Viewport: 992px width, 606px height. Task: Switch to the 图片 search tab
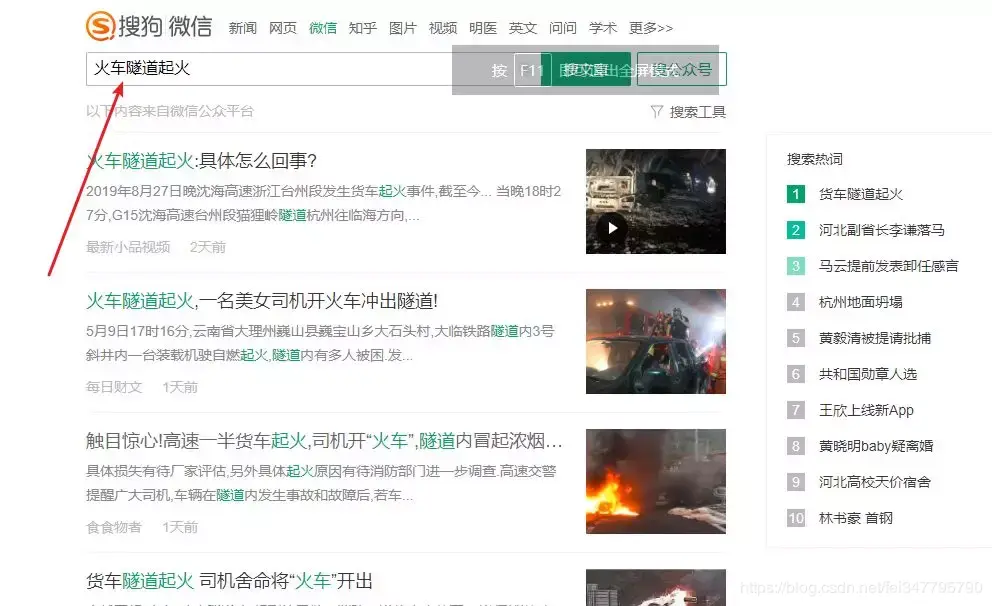pos(402,28)
